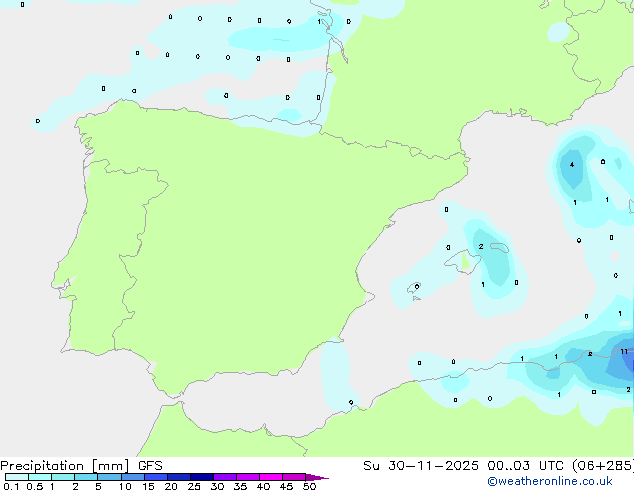The image size is (634, 490).
Task: Pick the legend swatch between 10 and 15
Action: point(133,477)
